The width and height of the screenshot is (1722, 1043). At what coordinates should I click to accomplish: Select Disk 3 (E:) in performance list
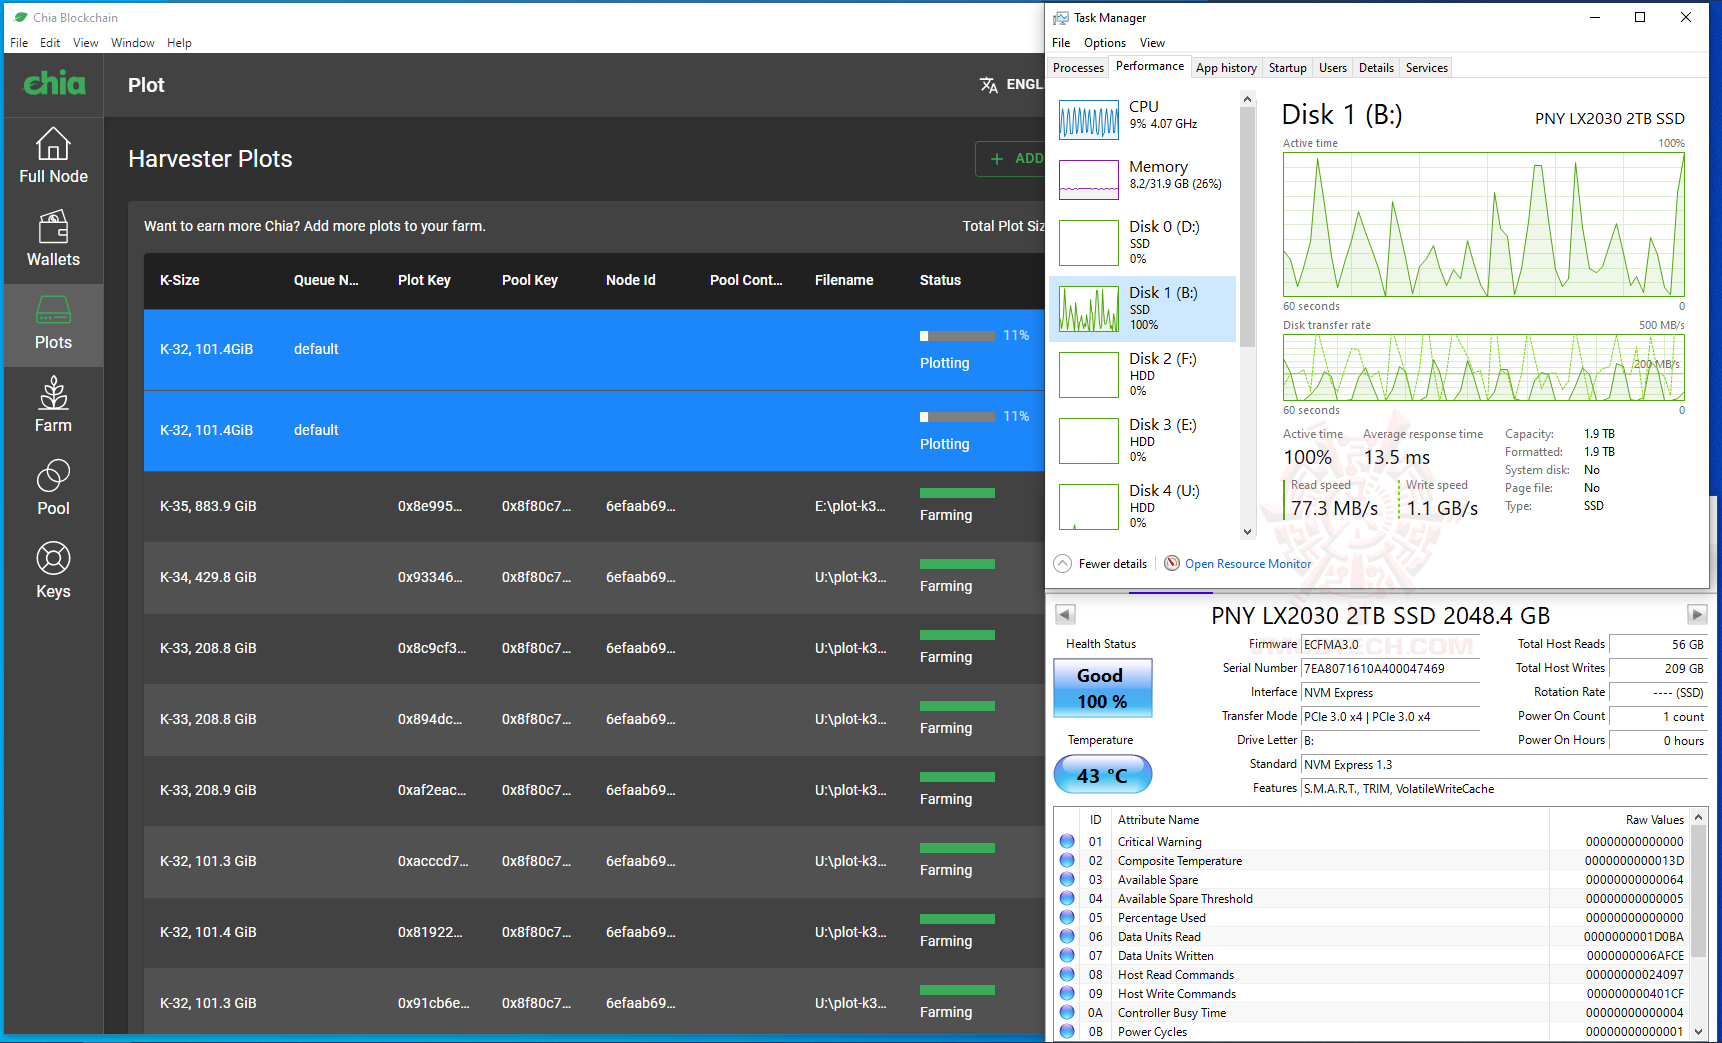click(1142, 440)
